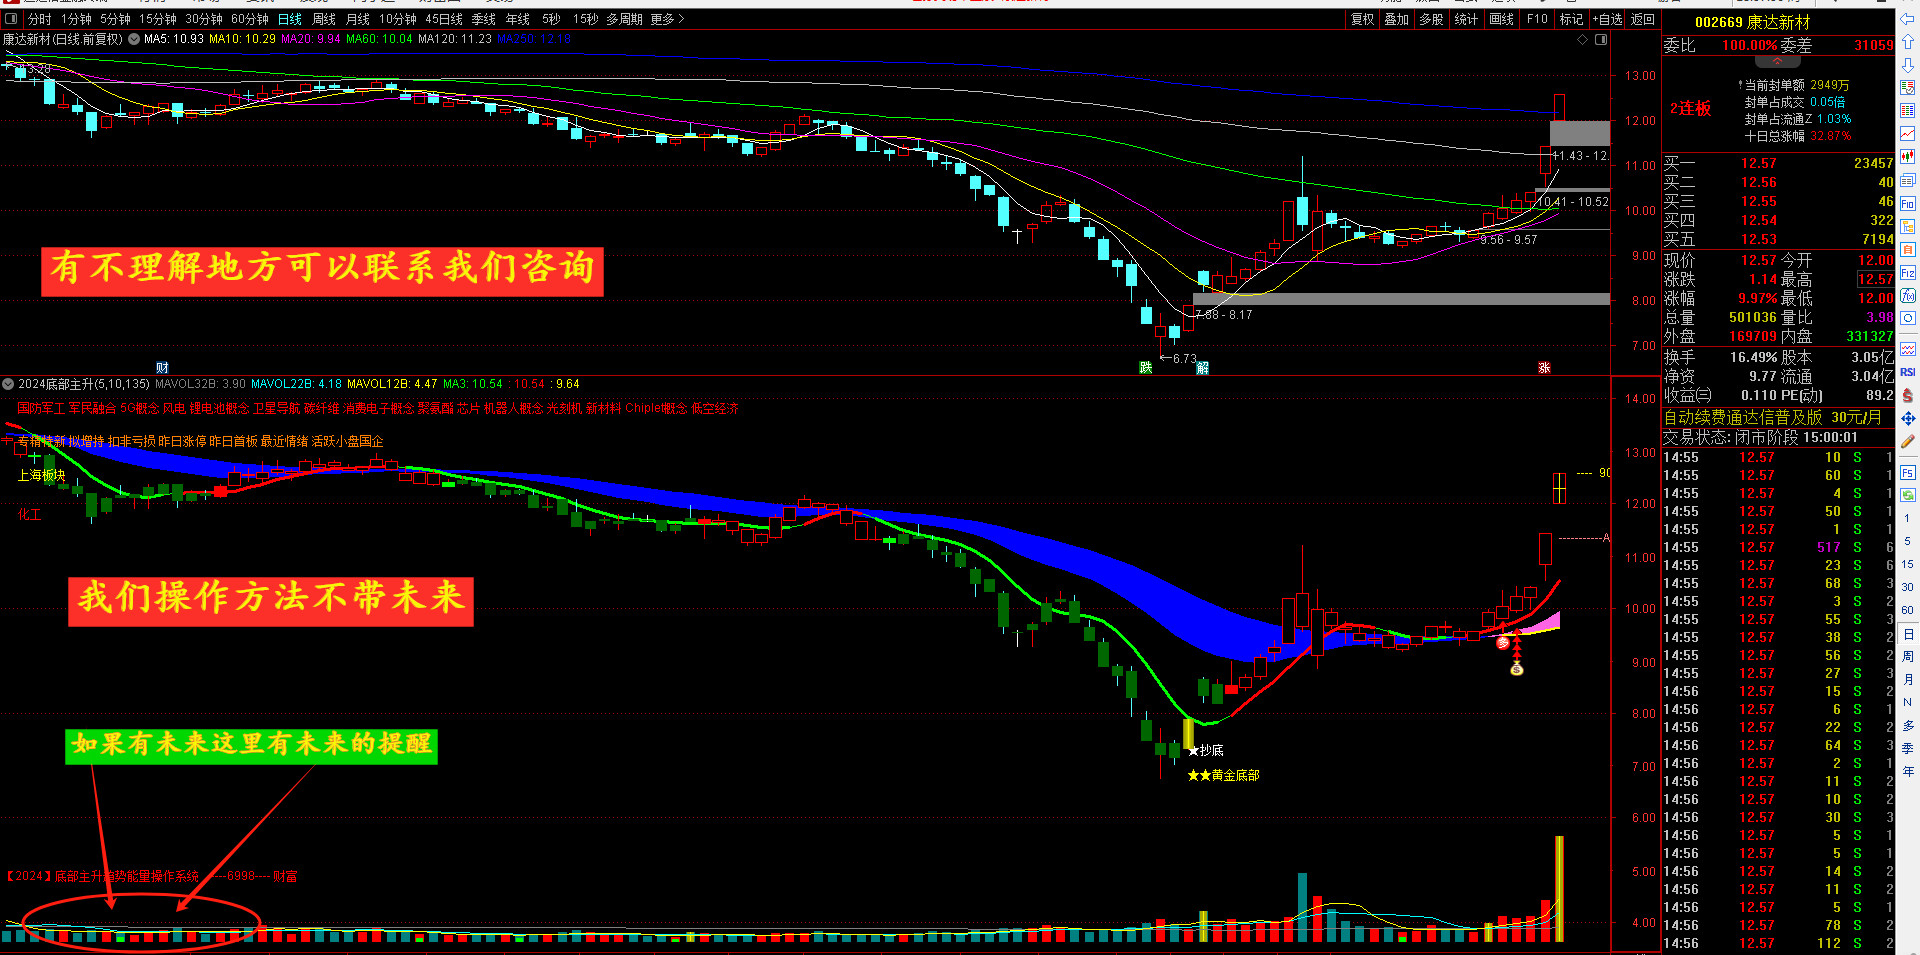This screenshot has width=1920, height=955.
Task: Click the back arrow icon in right sidebar
Action: tap(1907, 19)
